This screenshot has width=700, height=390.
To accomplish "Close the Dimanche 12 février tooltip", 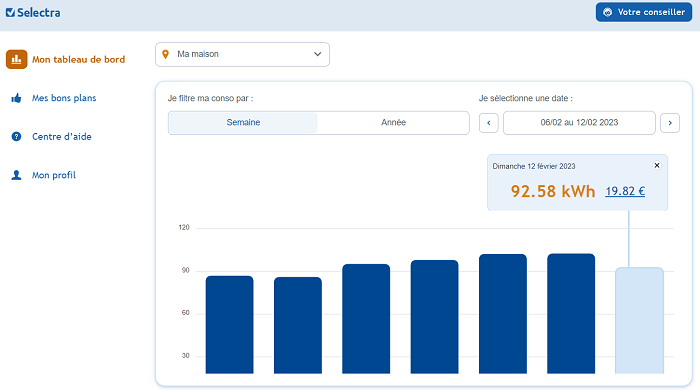I will (x=657, y=166).
